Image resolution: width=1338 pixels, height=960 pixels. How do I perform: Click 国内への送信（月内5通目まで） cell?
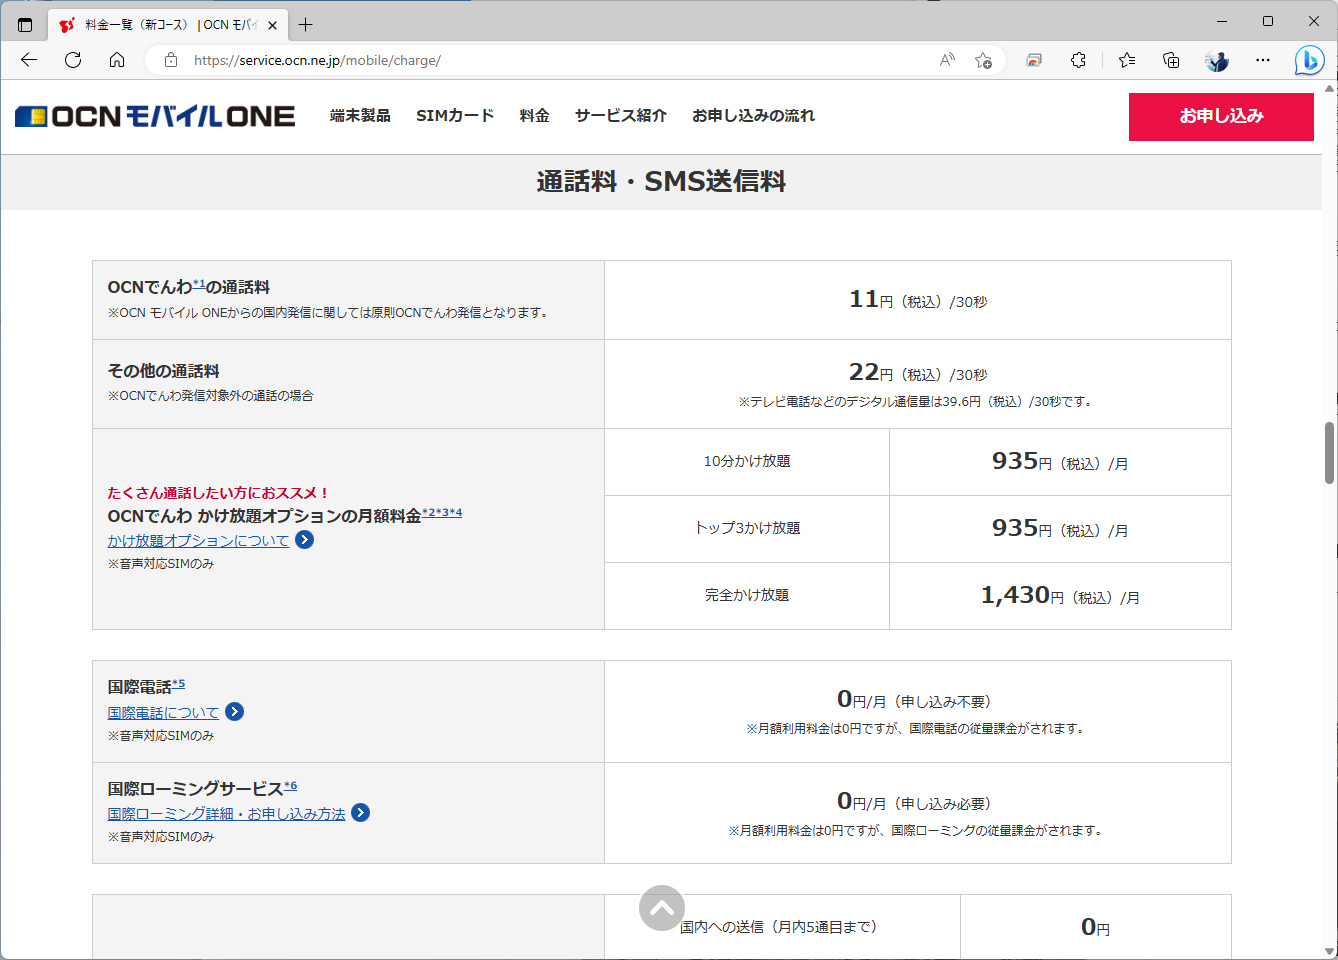pyautogui.click(x=782, y=927)
